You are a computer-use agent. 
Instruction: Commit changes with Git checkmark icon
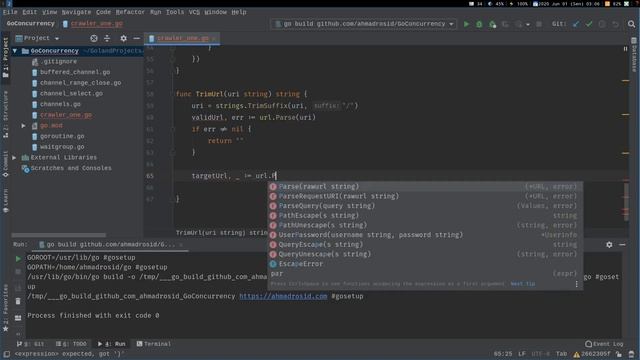[589, 24]
